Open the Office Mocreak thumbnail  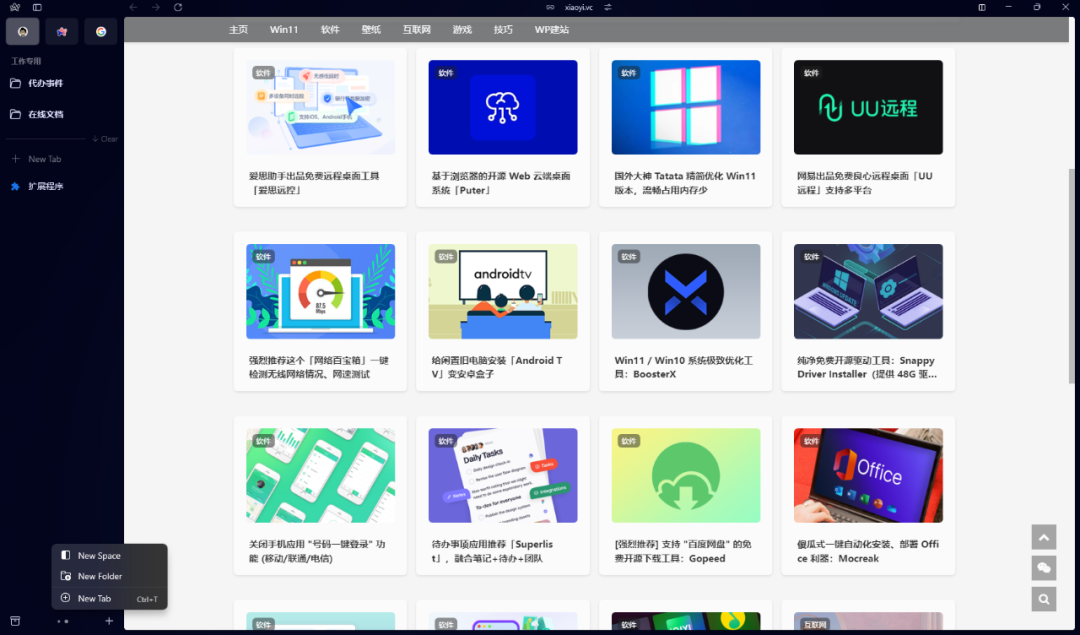coord(869,476)
